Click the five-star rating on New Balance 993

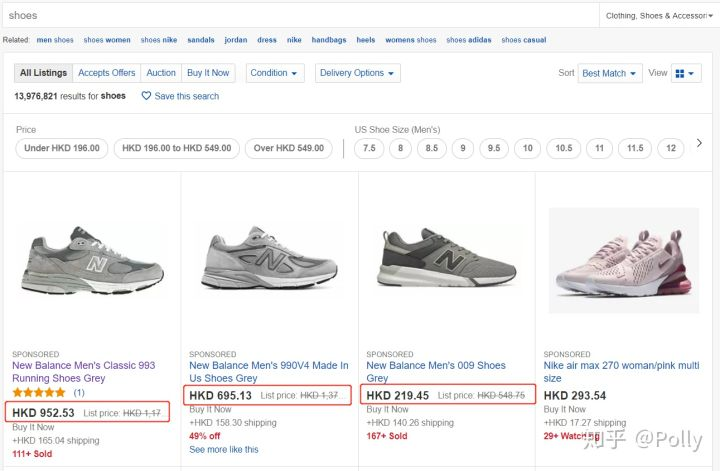[x=39, y=393]
